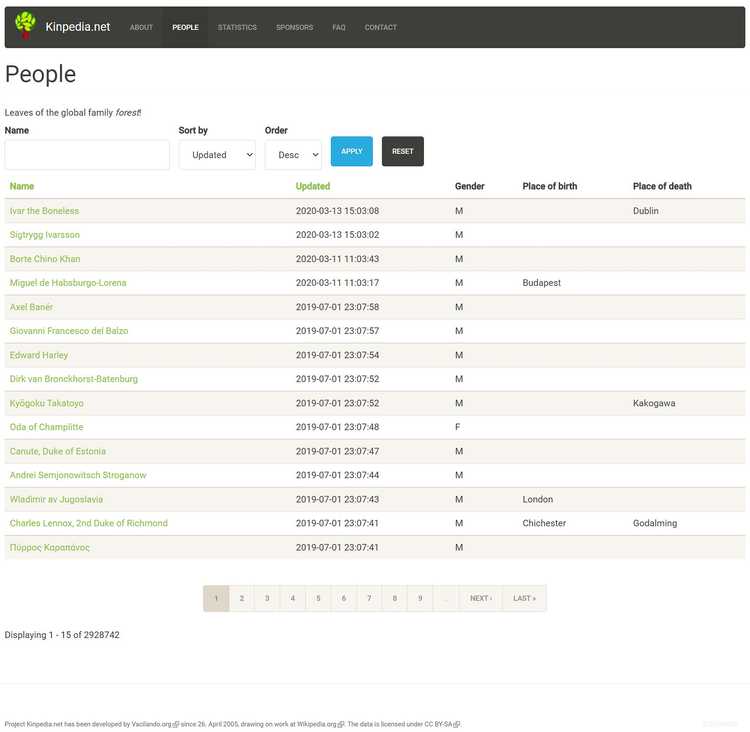Sort table by Updated column header
The height and width of the screenshot is (732, 750).
(312, 186)
